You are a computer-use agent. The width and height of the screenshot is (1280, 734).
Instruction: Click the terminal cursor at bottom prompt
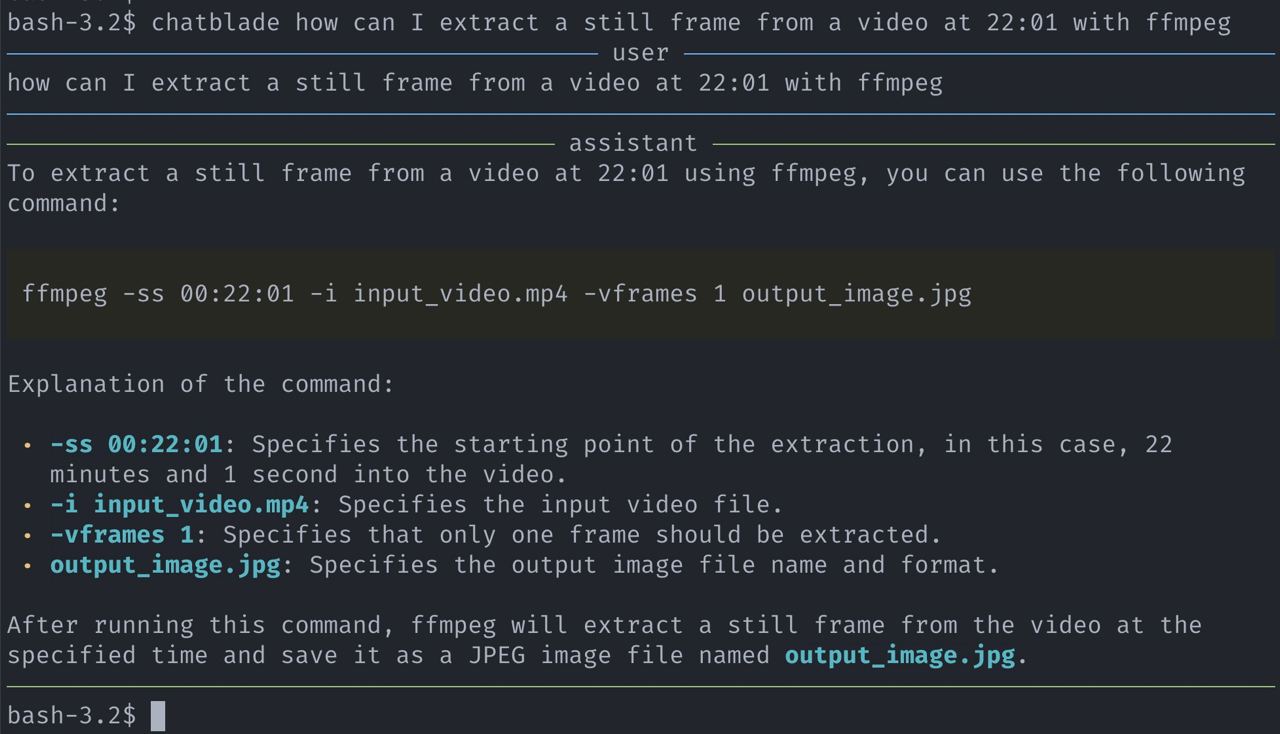pyautogui.click(x=158, y=716)
